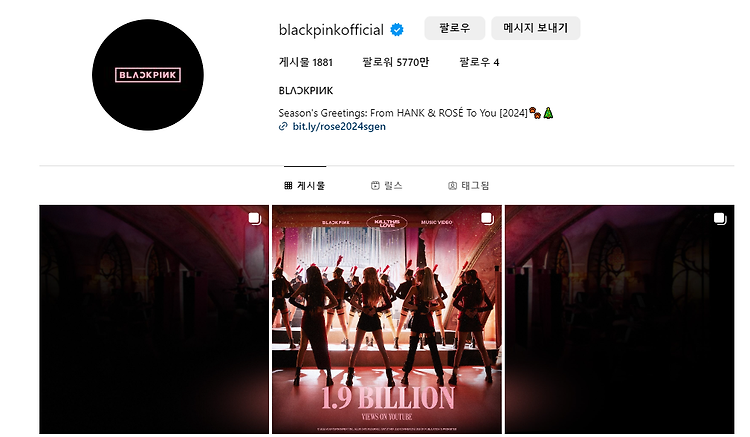Click carousel icon on third dark post
750x437 pixels.
coord(720,218)
